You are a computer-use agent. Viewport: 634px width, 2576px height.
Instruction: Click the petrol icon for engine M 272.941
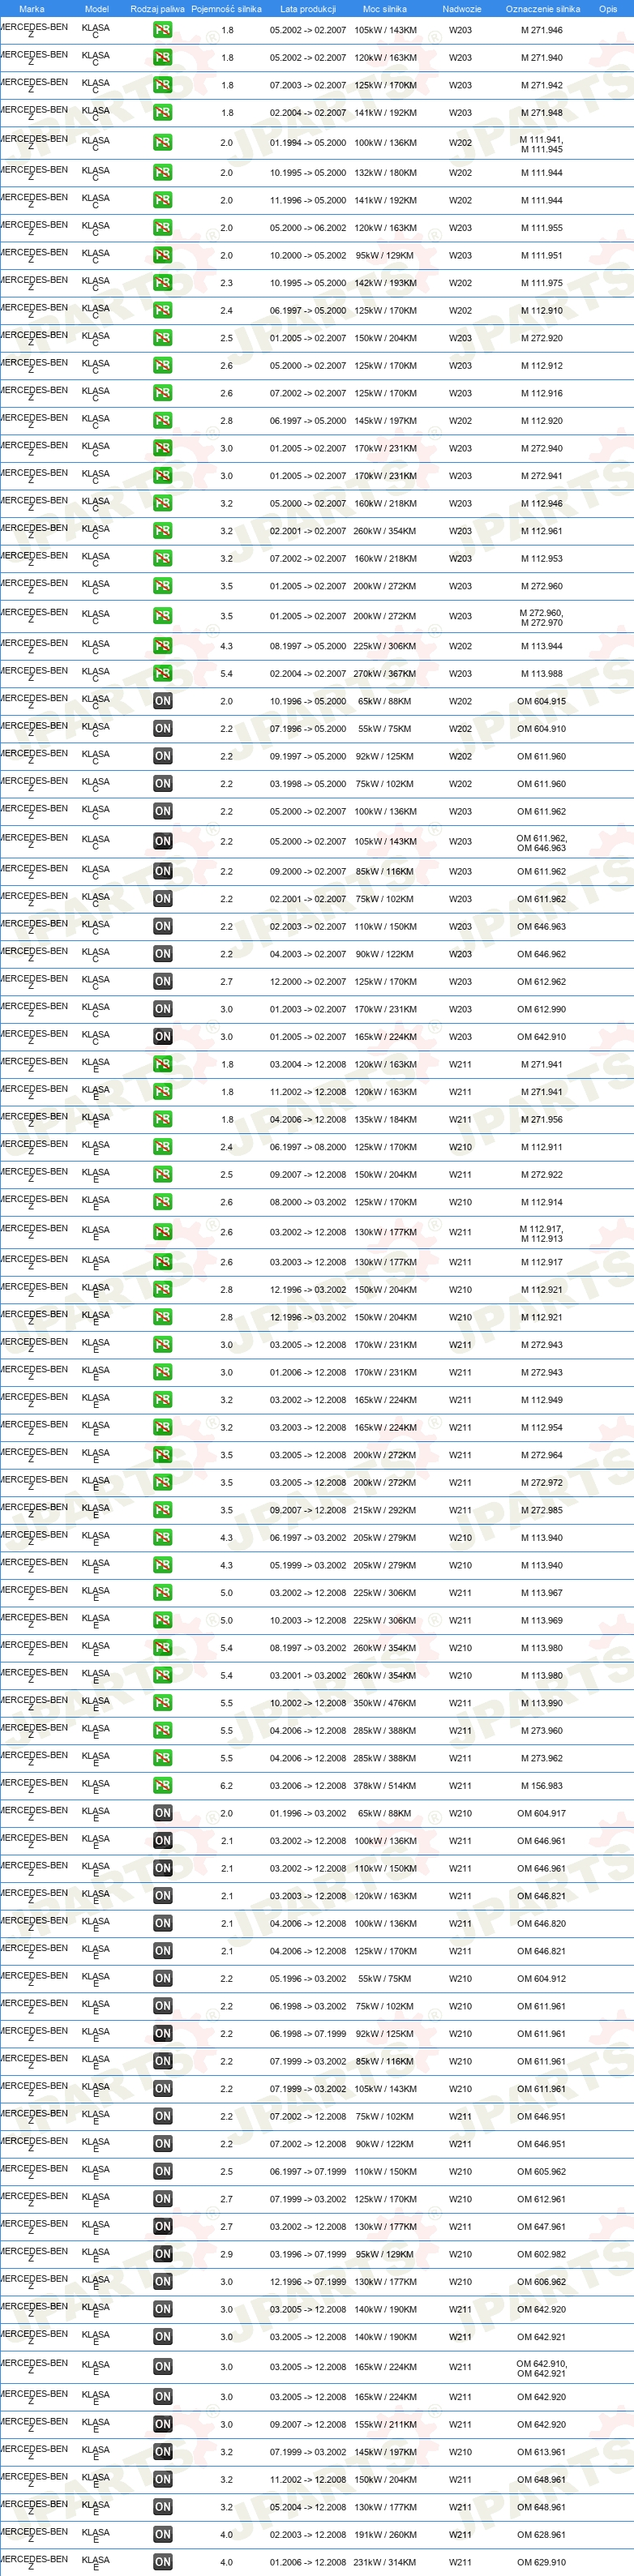162,476
